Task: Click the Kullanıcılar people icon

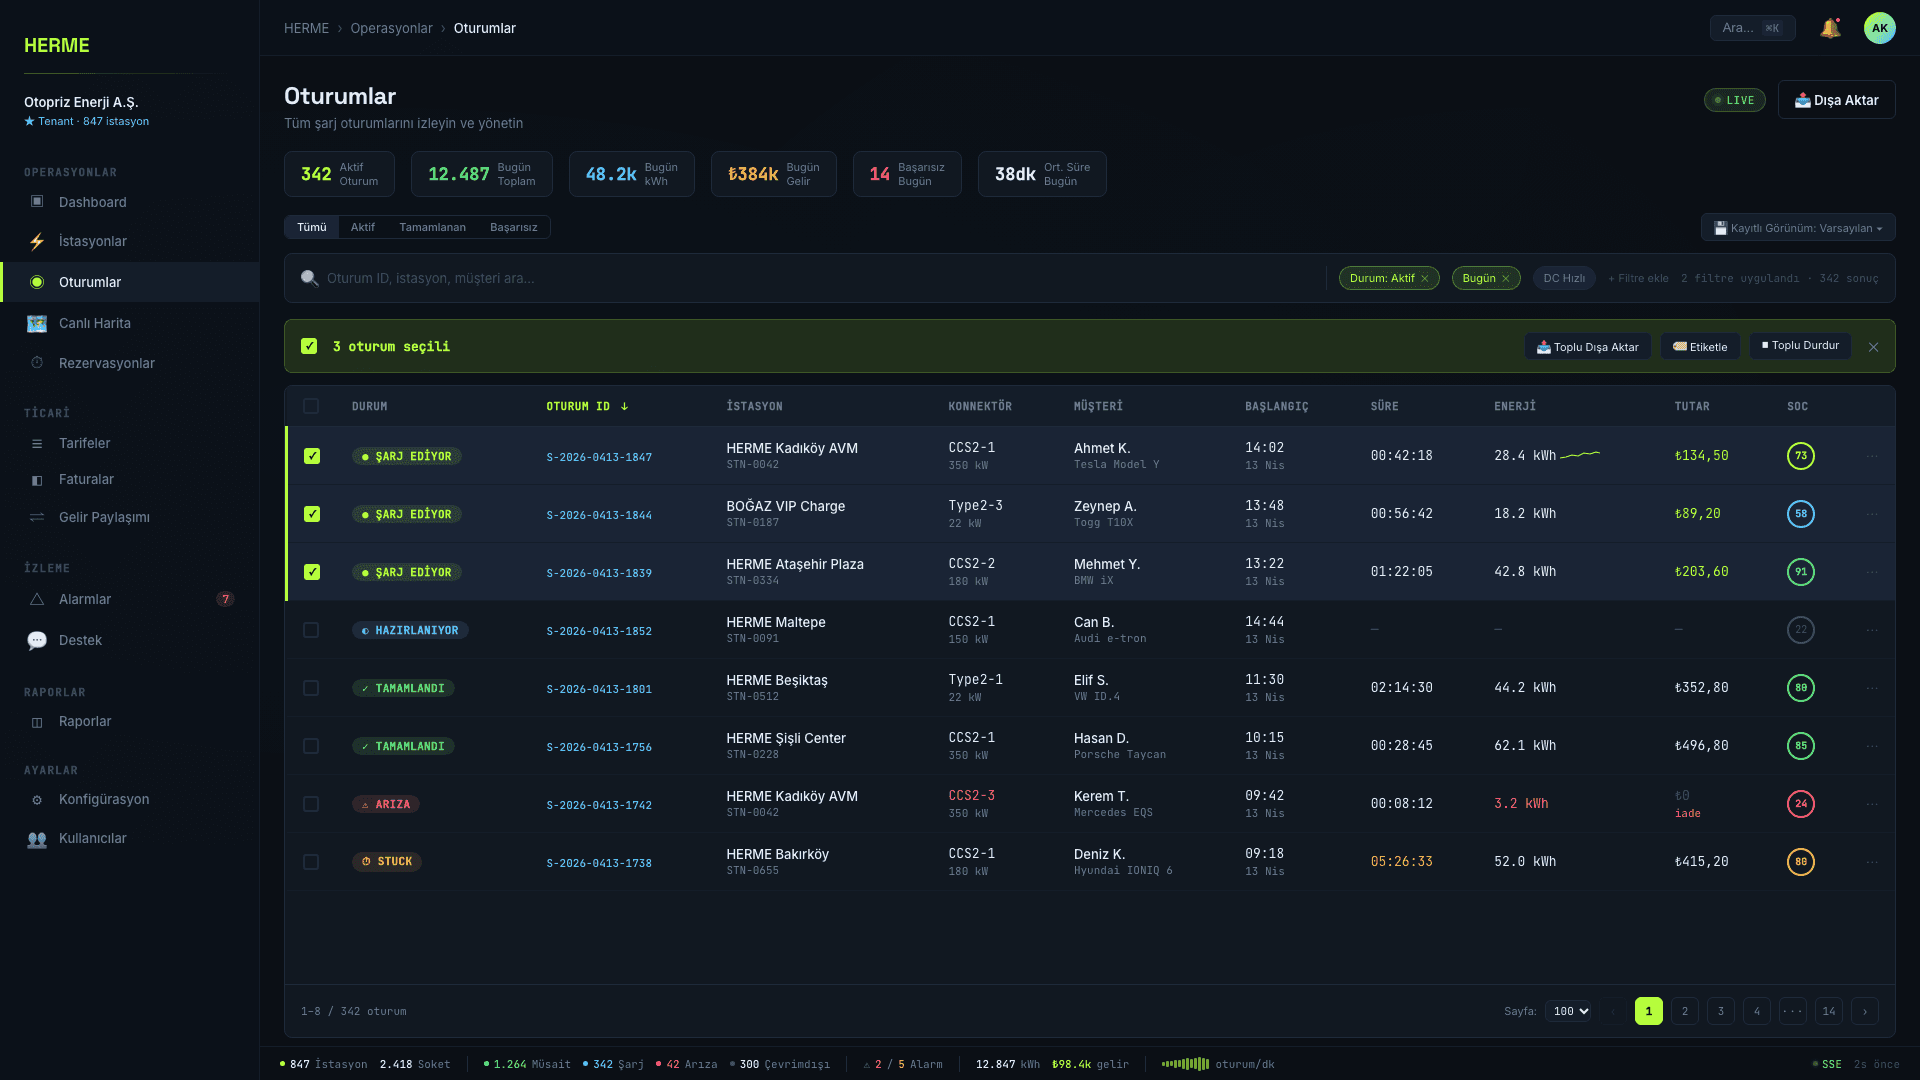Action: (x=37, y=839)
